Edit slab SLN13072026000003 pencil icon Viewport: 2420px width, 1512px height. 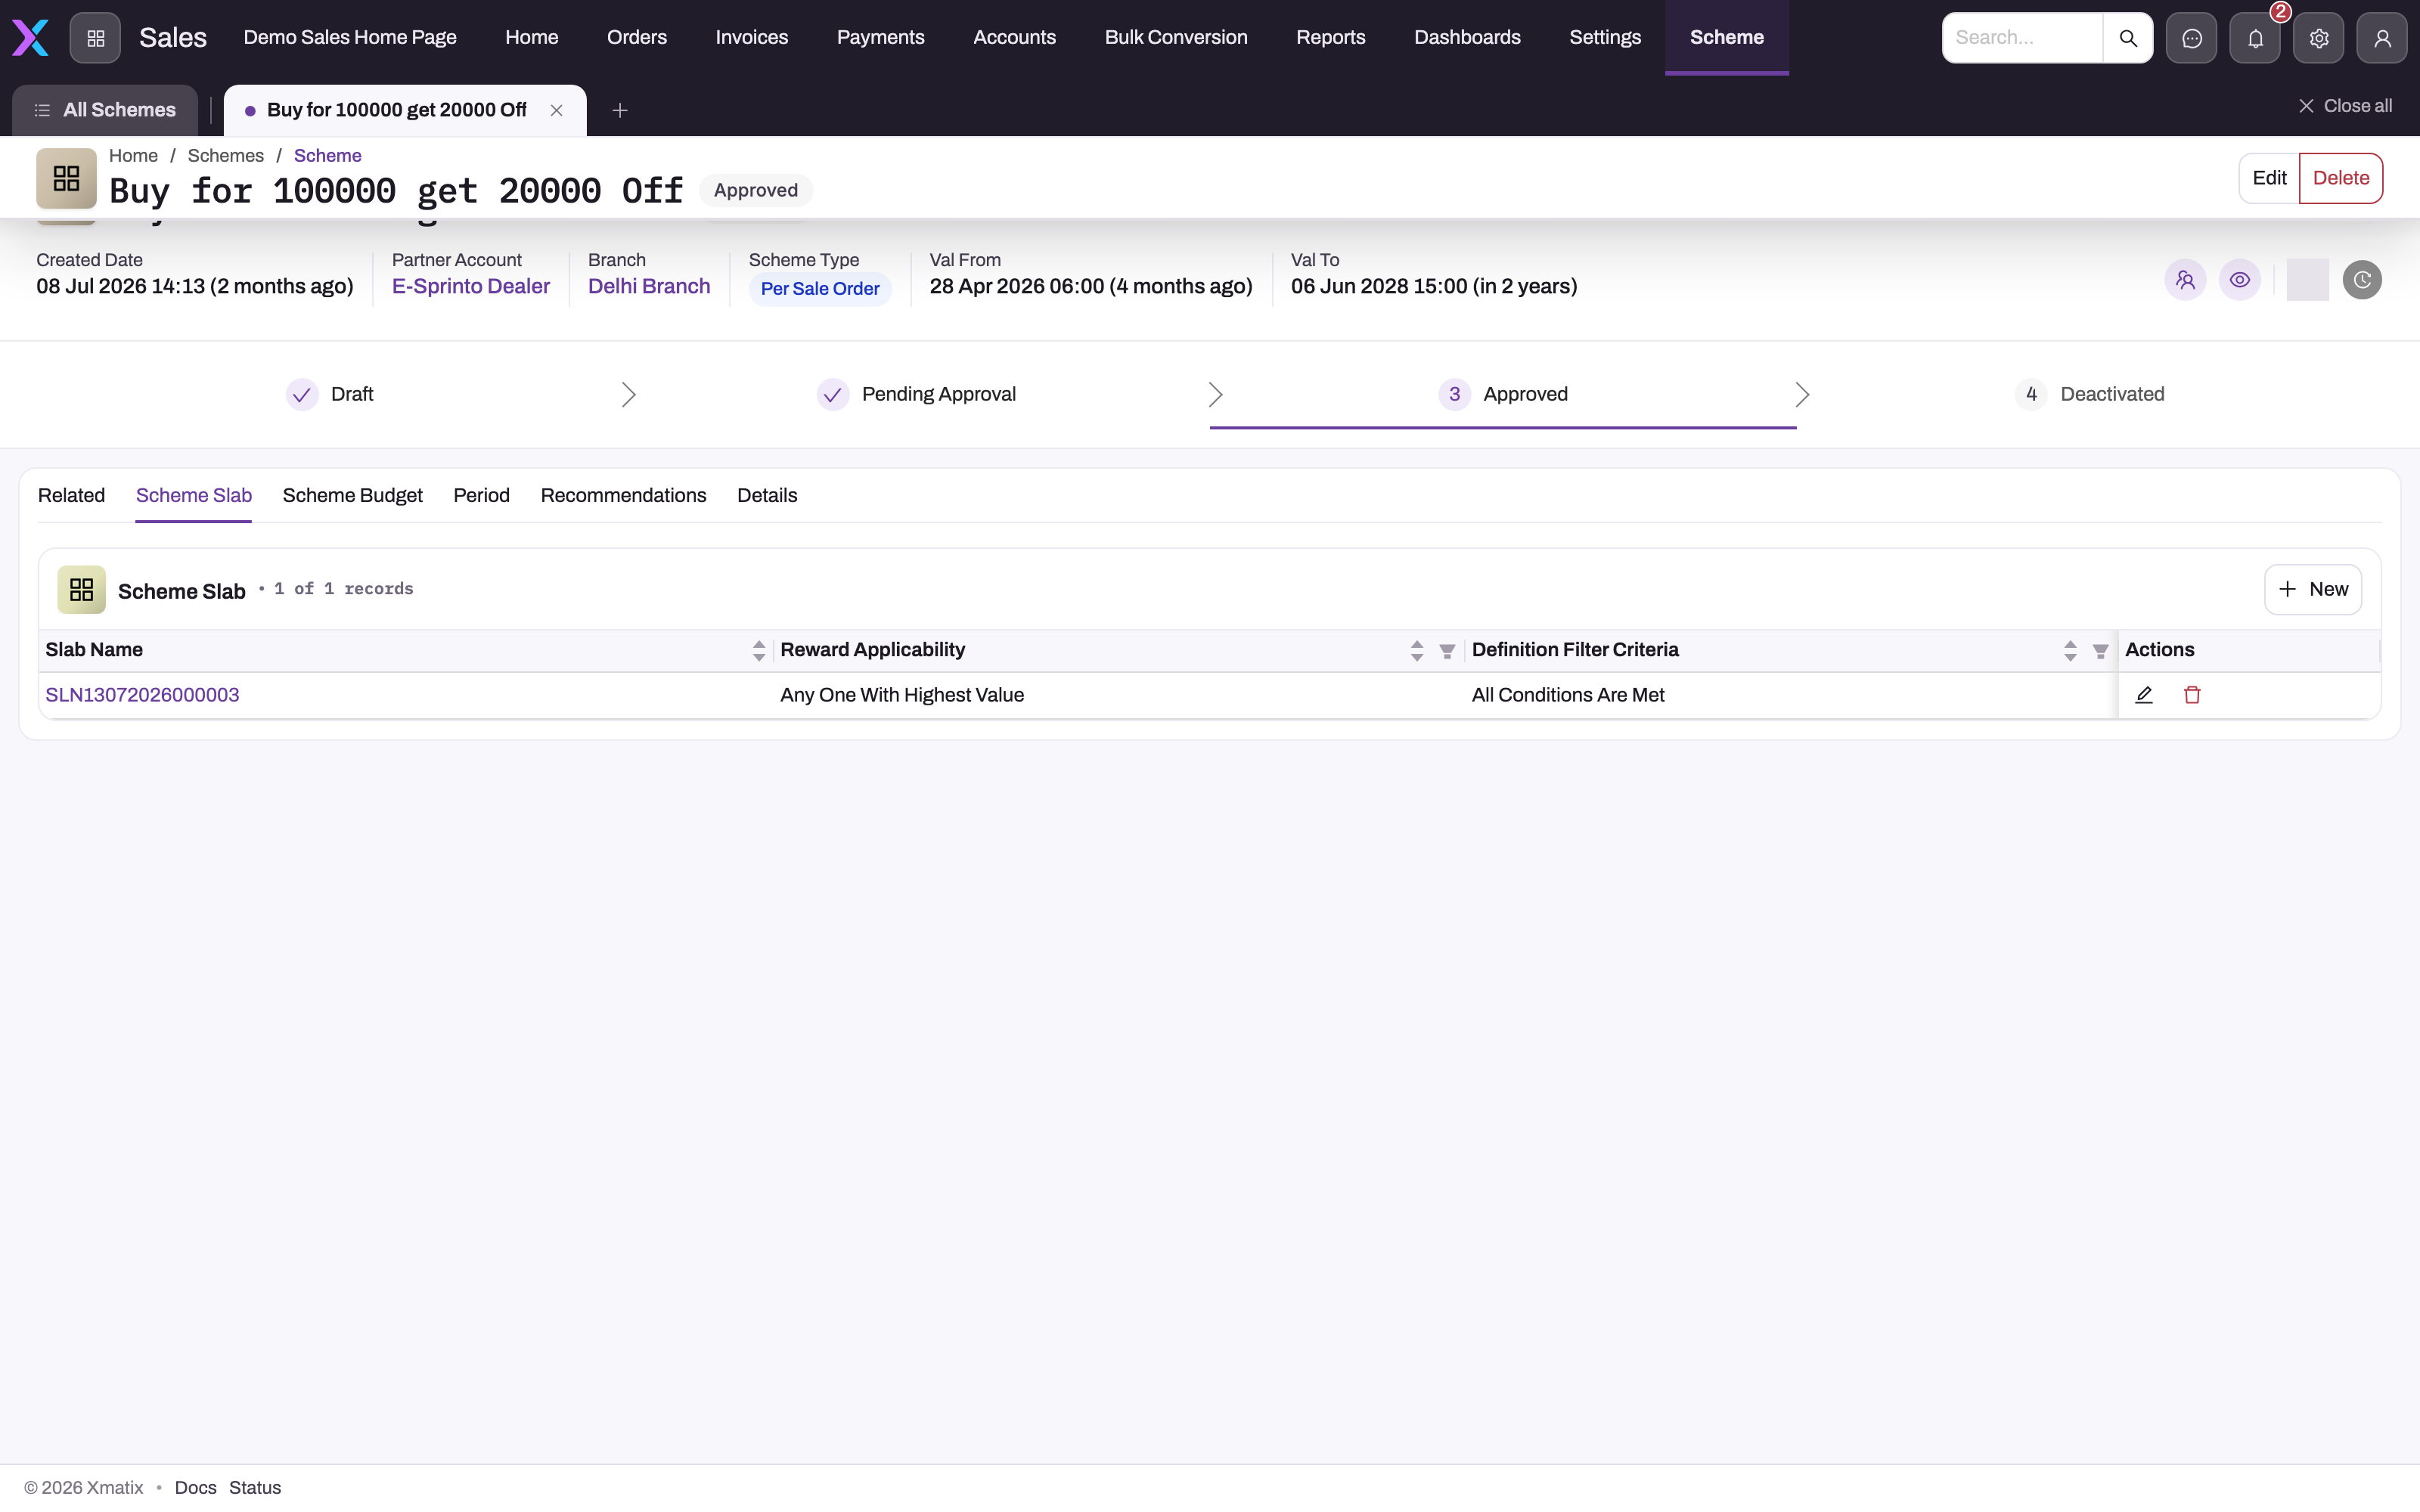pyautogui.click(x=2144, y=695)
